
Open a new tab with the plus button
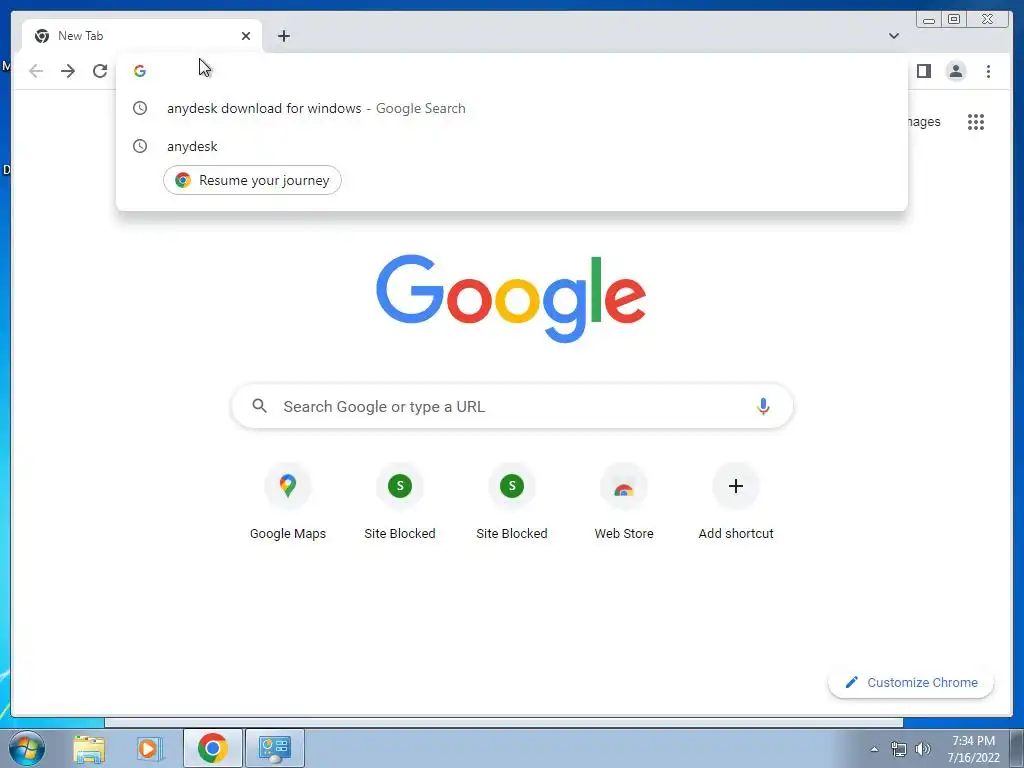(283, 36)
